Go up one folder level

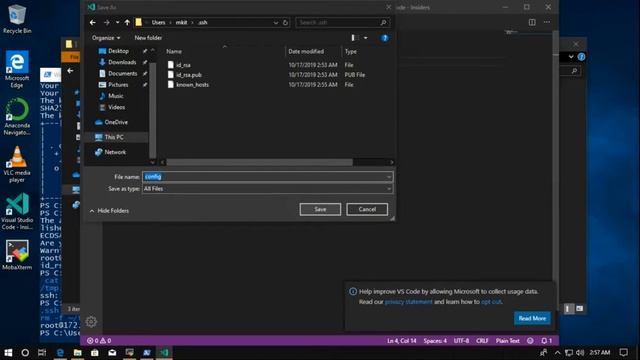[x=127, y=22]
